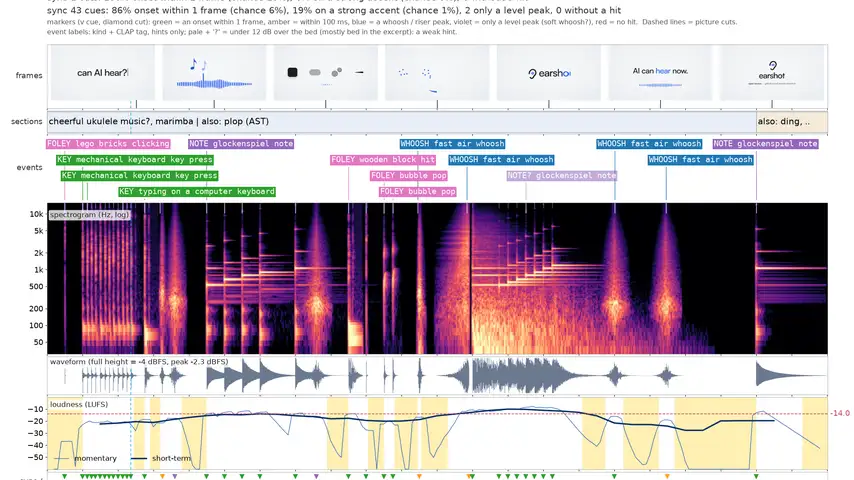The image size is (854, 480).
Task: Select the 'cheerful ukulele music?, marimba' section
Action: 402,121
